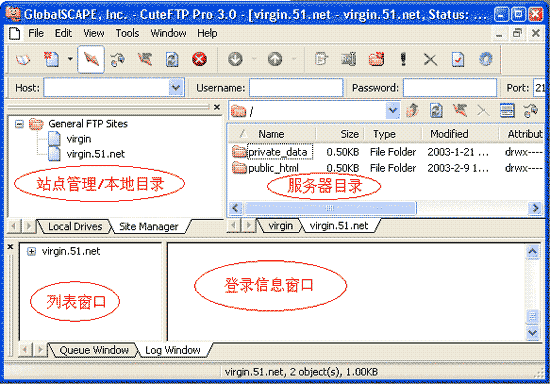Screen dimensions: 550x384
Task: Stop transfer with the red circle X icon
Action: click(199, 59)
